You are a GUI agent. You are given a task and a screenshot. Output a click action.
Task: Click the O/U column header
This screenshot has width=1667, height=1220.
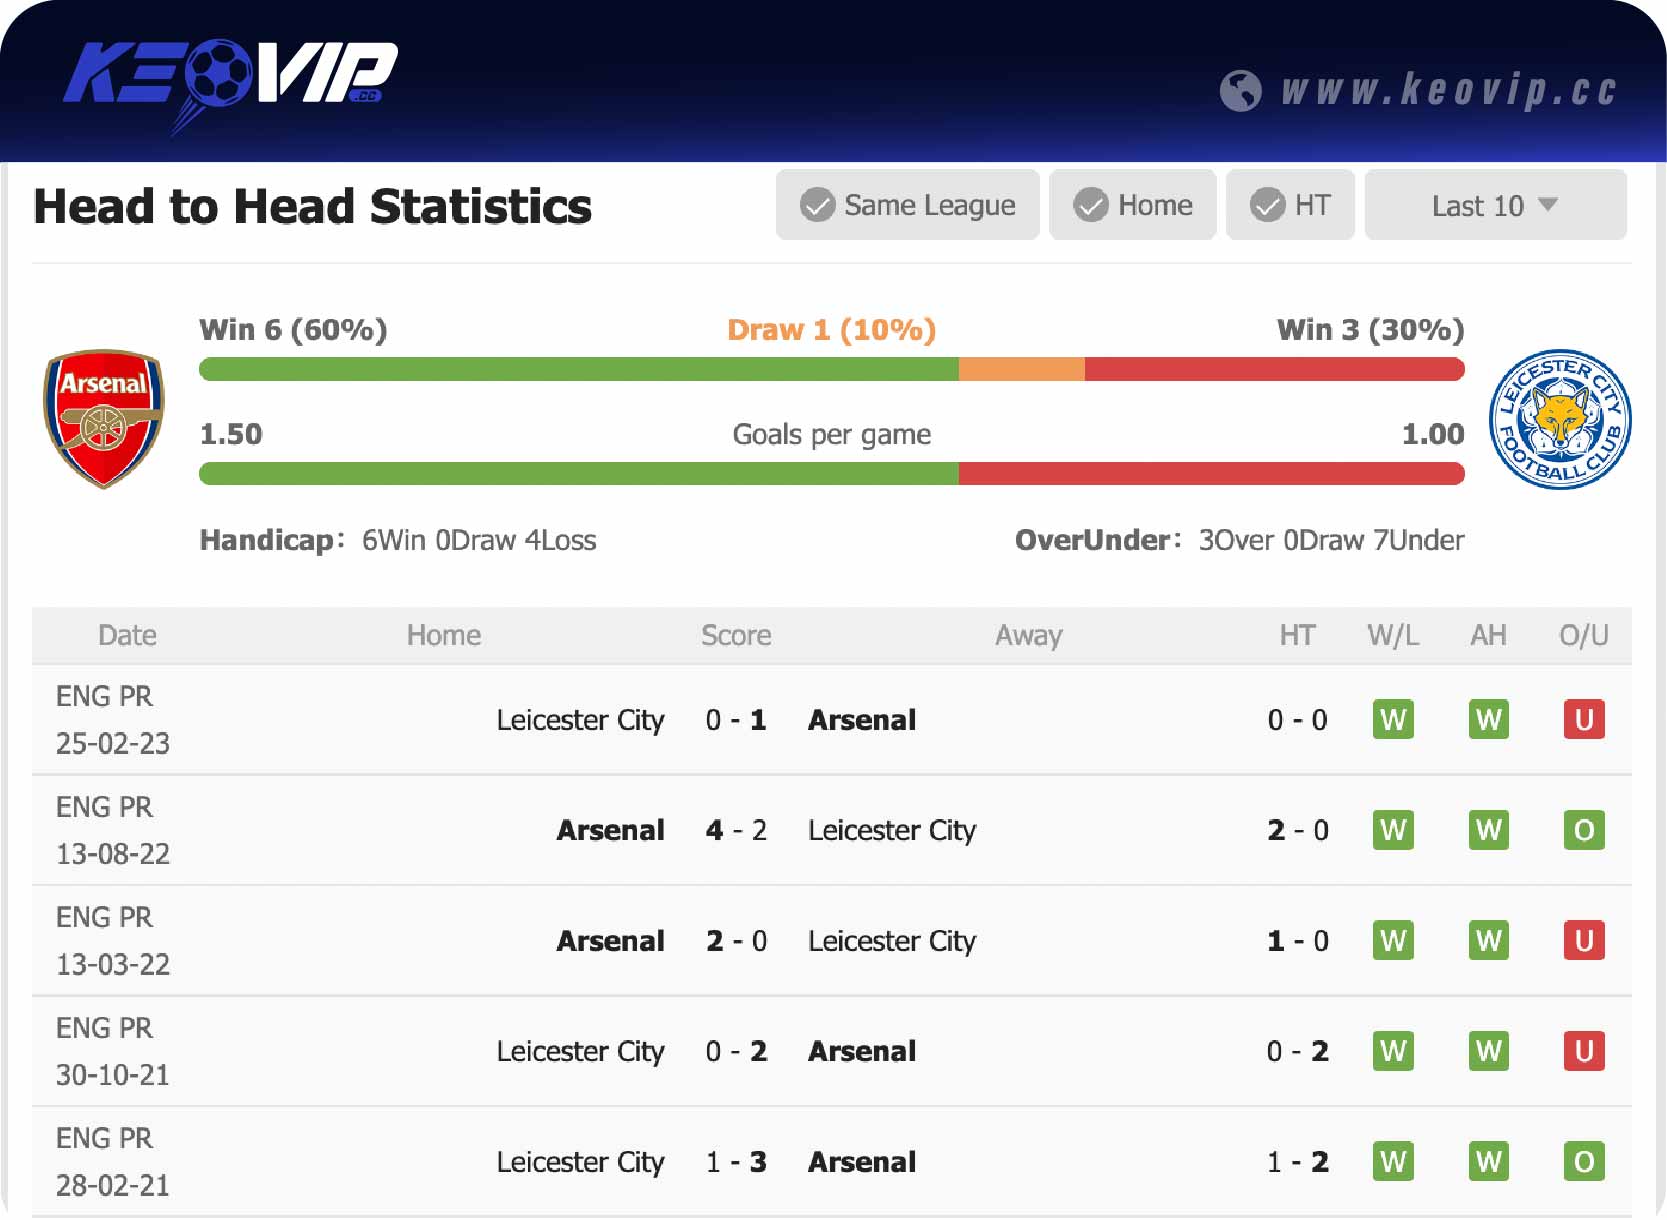click(1583, 635)
